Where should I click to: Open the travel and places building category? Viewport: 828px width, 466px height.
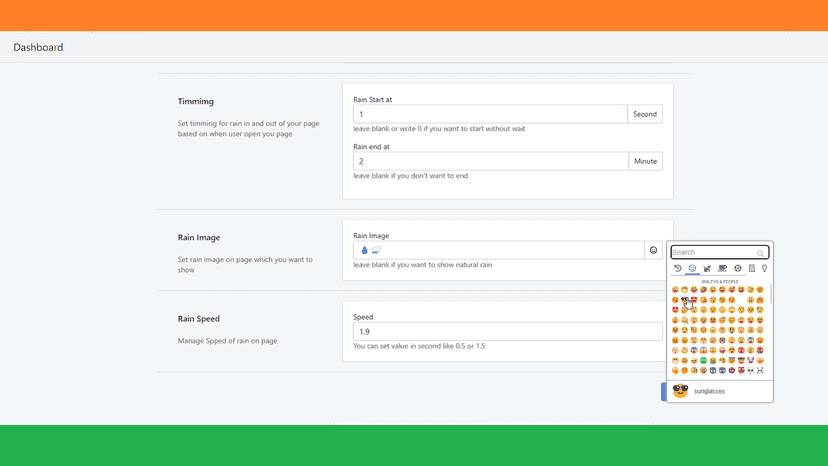coord(752,268)
